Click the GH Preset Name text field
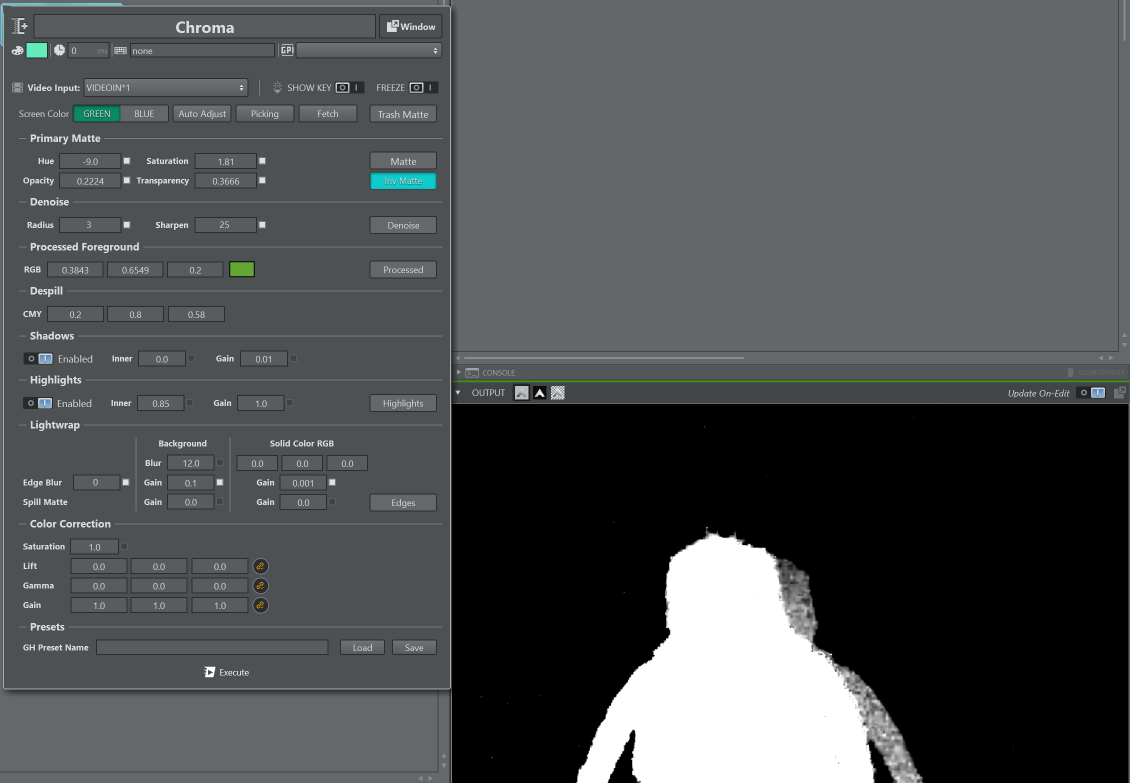 click(212, 648)
